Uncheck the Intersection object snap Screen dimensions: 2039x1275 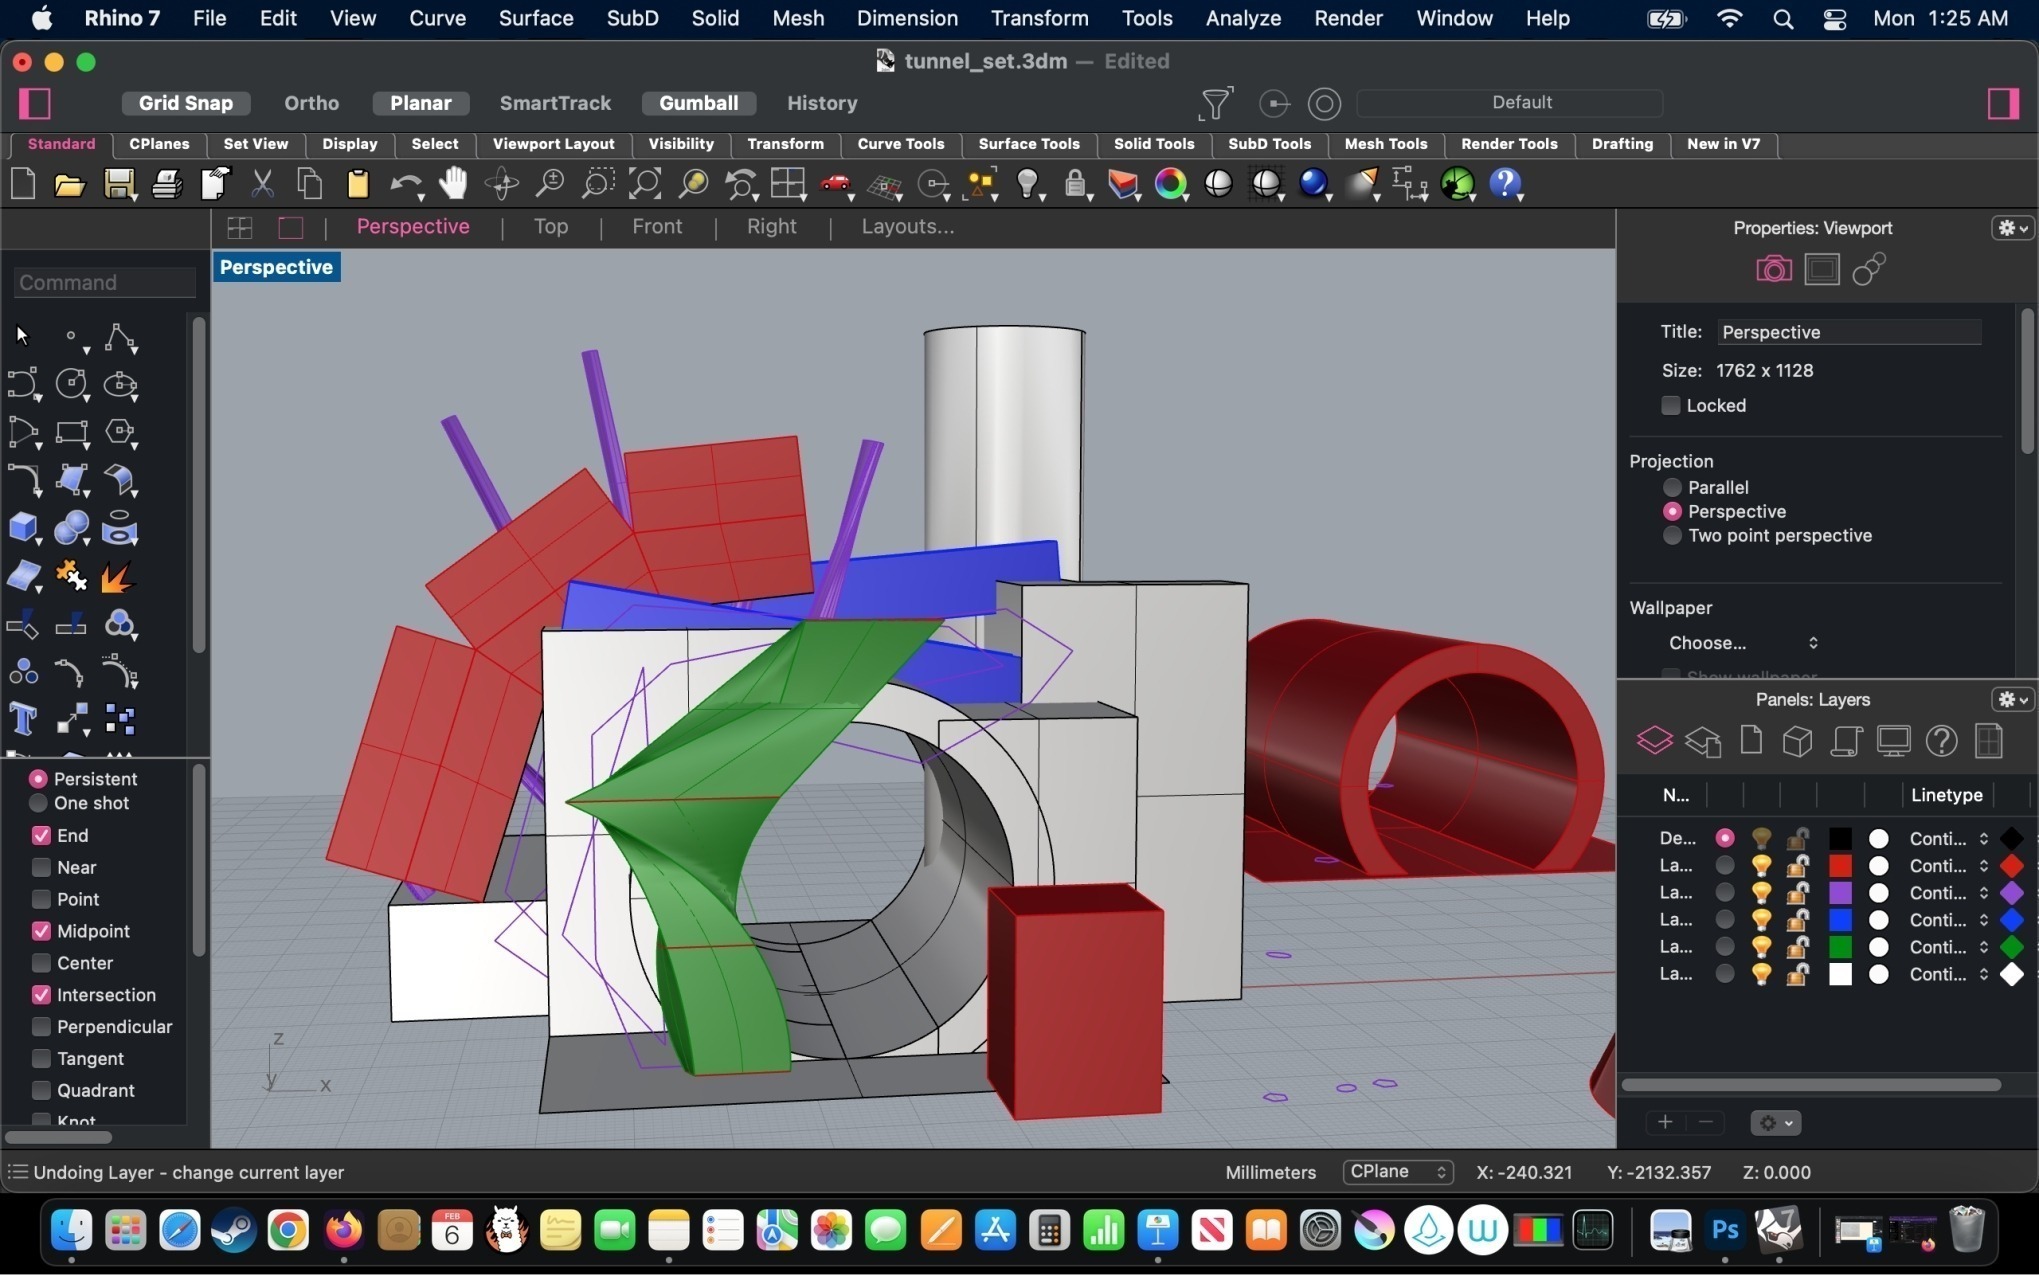coord(41,995)
